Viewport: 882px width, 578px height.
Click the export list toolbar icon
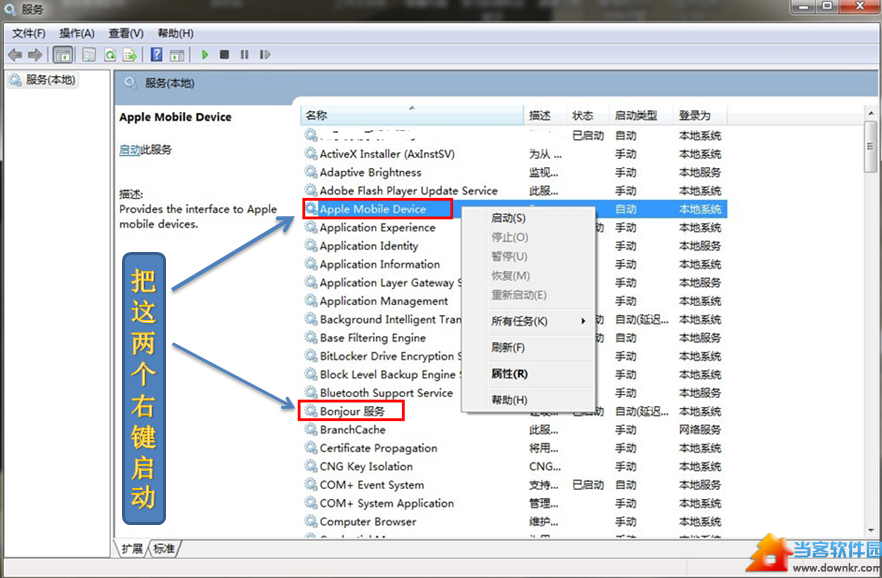[x=130, y=55]
